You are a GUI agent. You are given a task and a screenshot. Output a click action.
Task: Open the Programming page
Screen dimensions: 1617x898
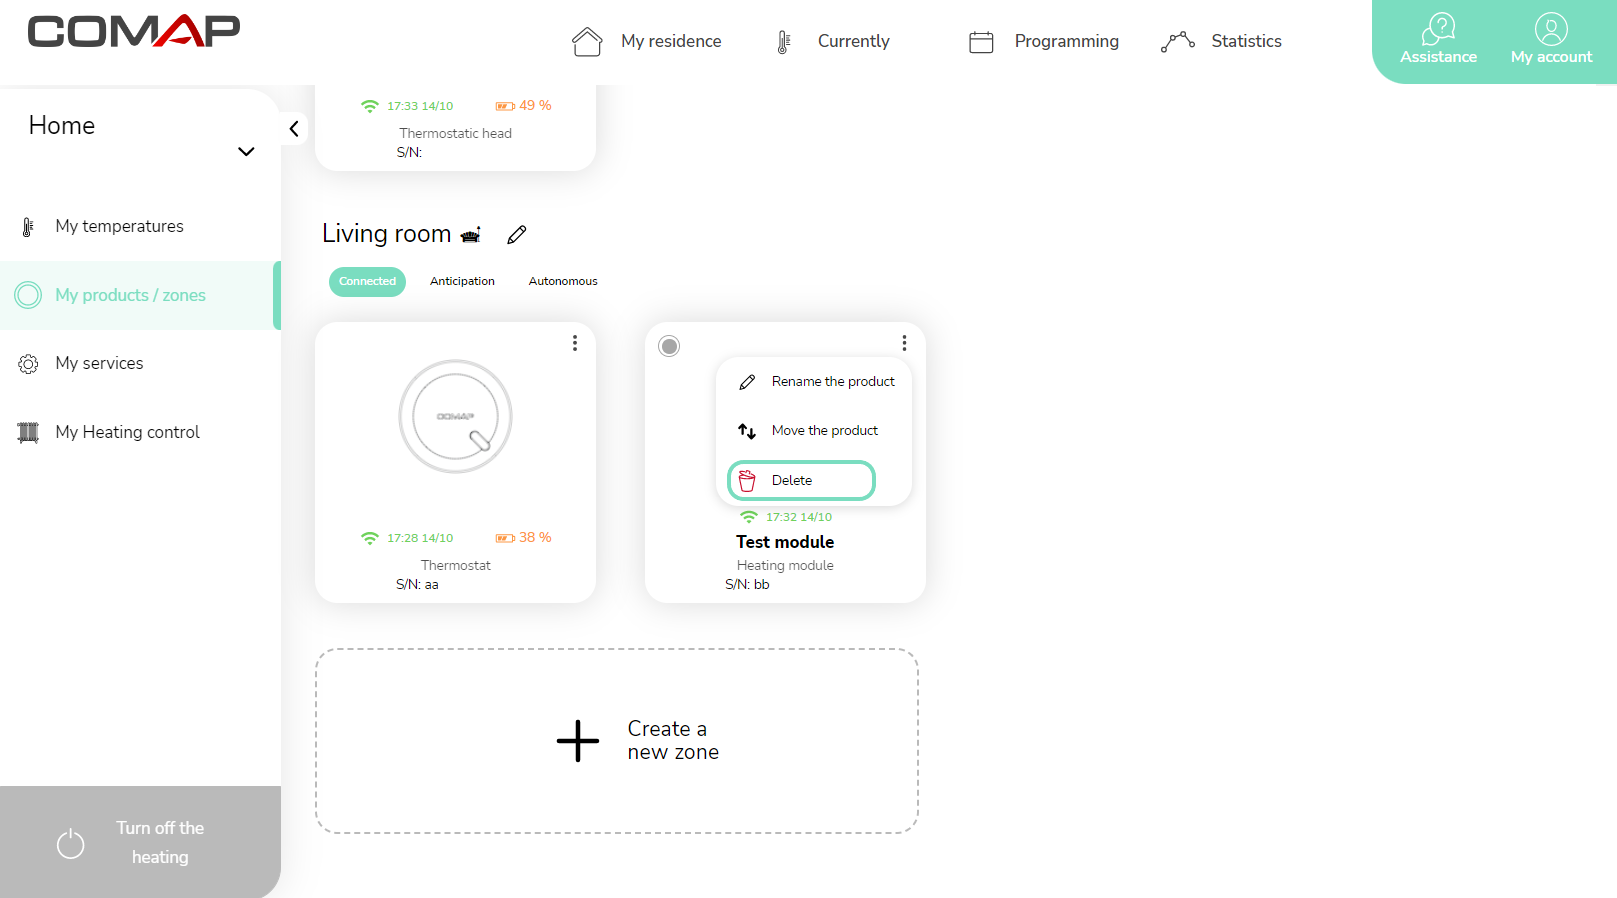[1066, 41]
